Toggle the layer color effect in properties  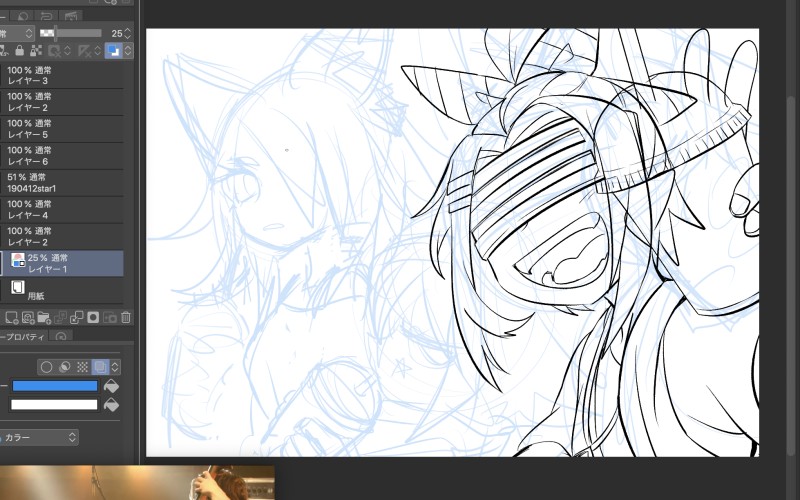(x=101, y=367)
